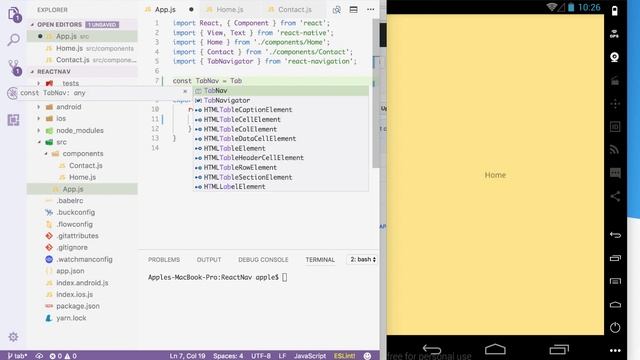Click Ln 7, Col 19 in status bar

[x=187, y=356]
